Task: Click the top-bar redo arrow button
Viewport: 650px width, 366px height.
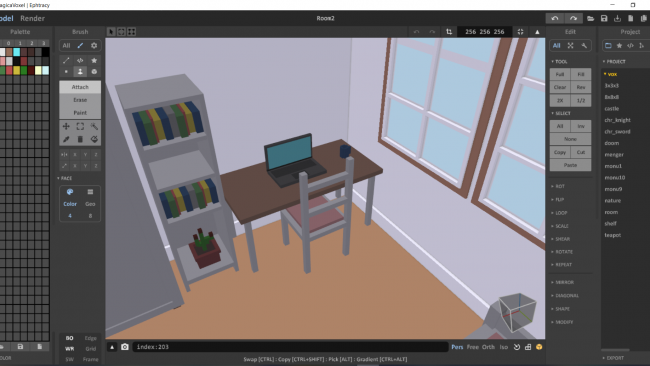Action: pos(573,18)
